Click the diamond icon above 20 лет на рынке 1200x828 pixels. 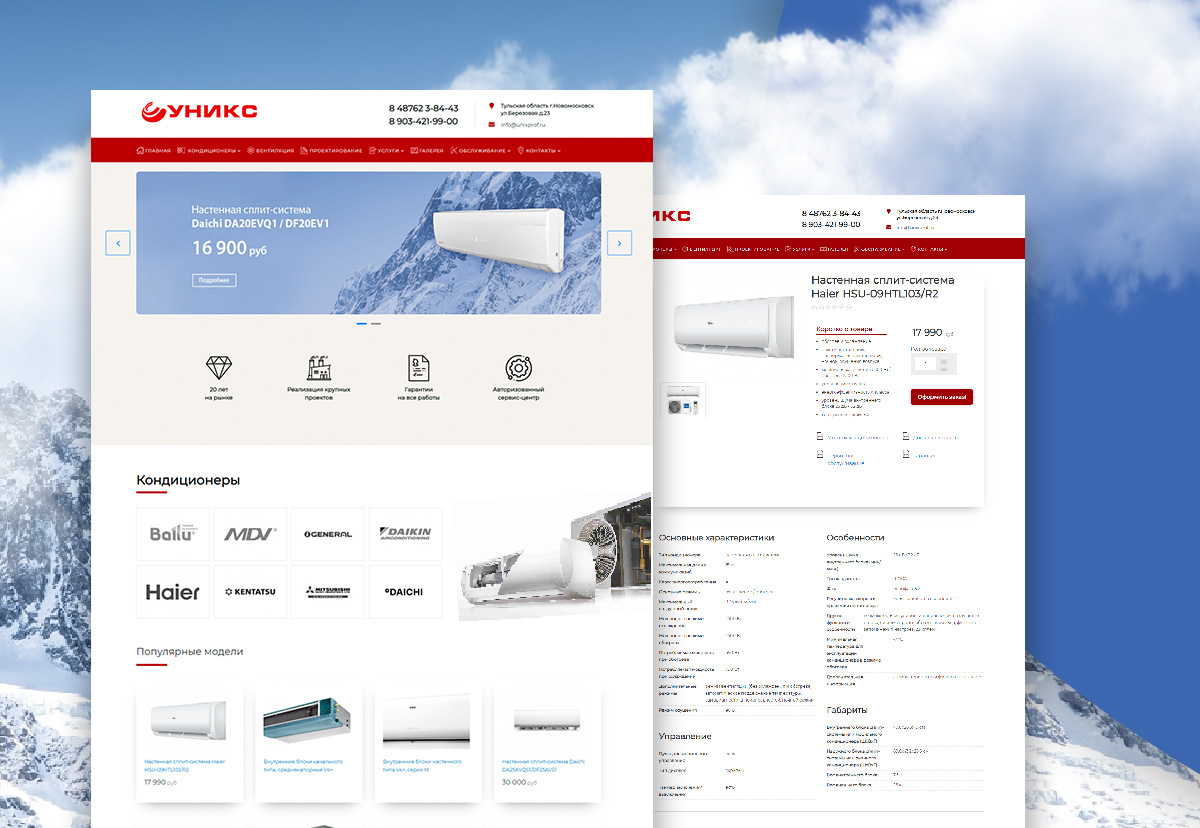tap(218, 366)
